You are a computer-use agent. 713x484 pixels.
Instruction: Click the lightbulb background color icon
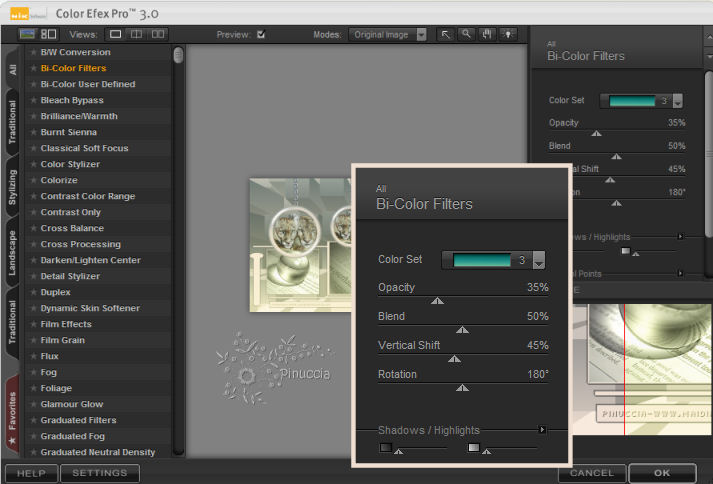[508, 34]
